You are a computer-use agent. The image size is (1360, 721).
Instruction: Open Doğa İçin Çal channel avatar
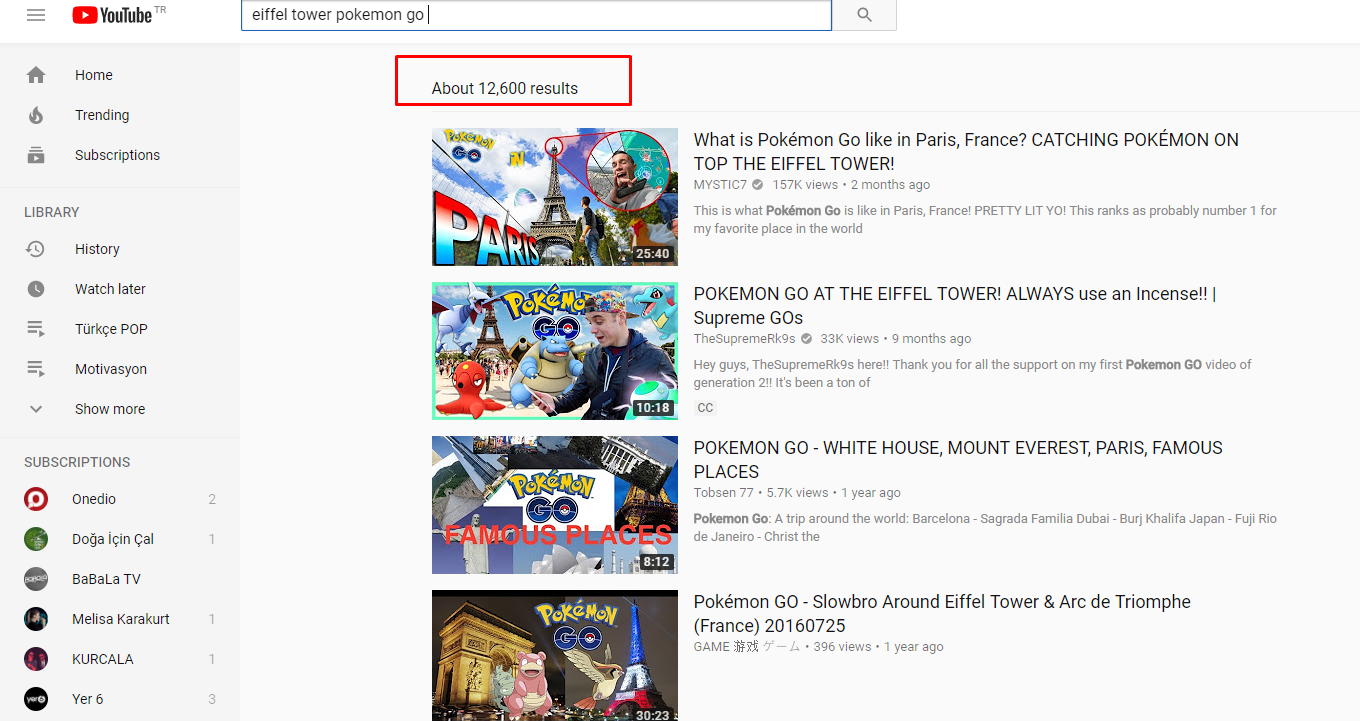tap(36, 539)
